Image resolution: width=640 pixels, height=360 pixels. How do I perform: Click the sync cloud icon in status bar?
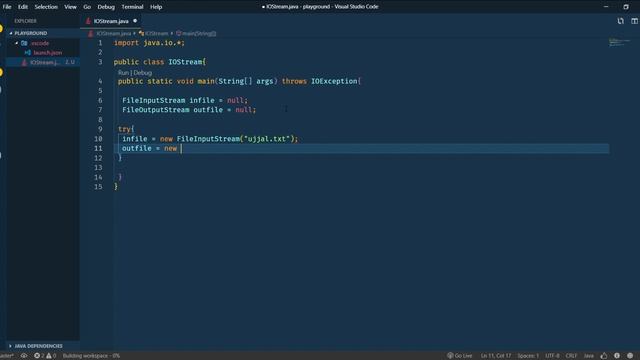point(24,356)
